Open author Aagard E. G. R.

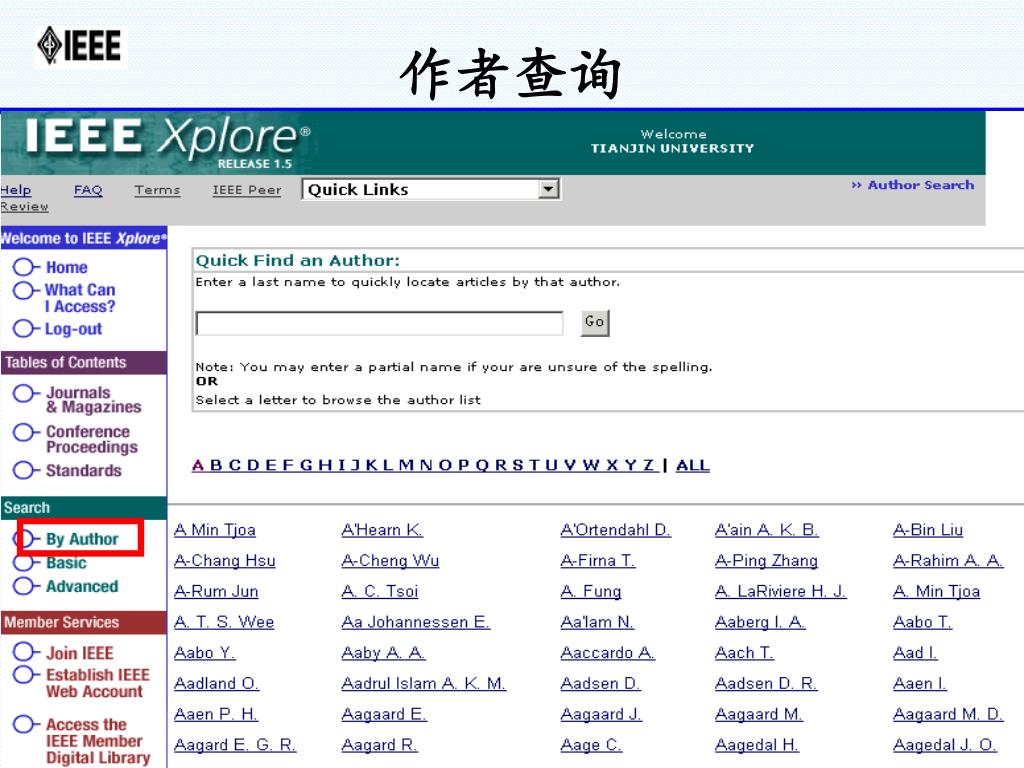coord(235,745)
